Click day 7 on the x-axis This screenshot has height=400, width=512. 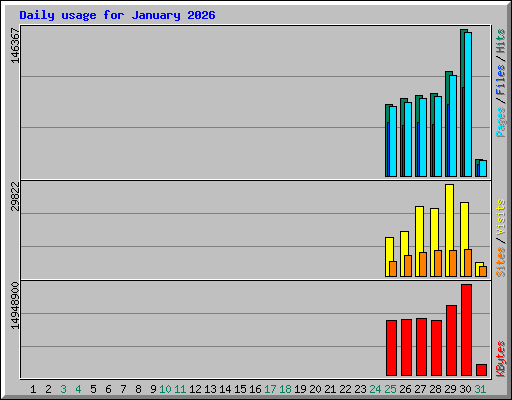pyautogui.click(x=123, y=389)
